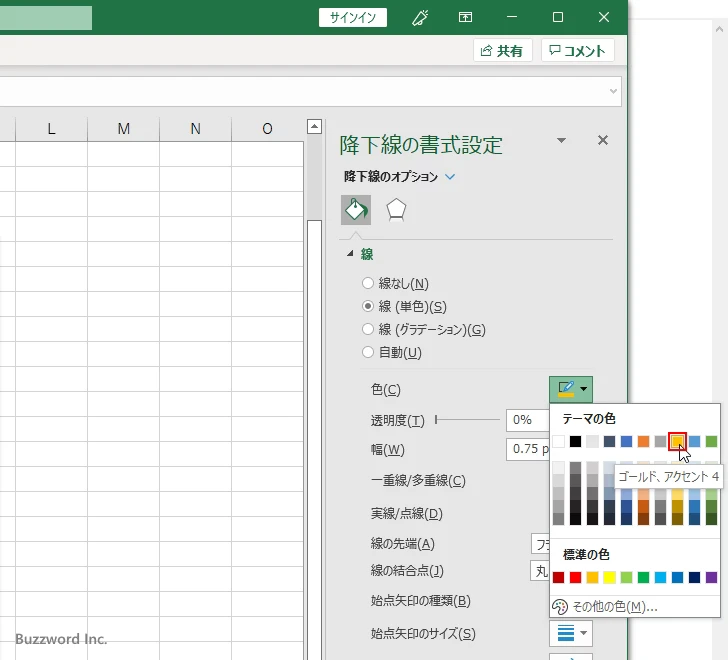Pick the darkest green shade swatch
Viewport: 728px width, 660px height.
tap(711, 519)
